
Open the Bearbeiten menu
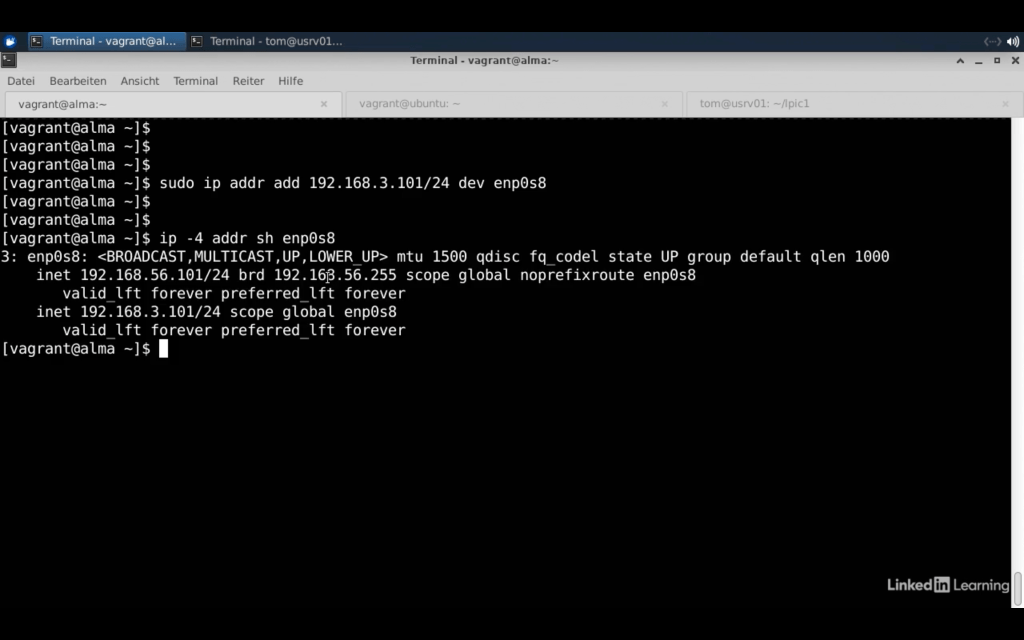pyautogui.click(x=78, y=81)
